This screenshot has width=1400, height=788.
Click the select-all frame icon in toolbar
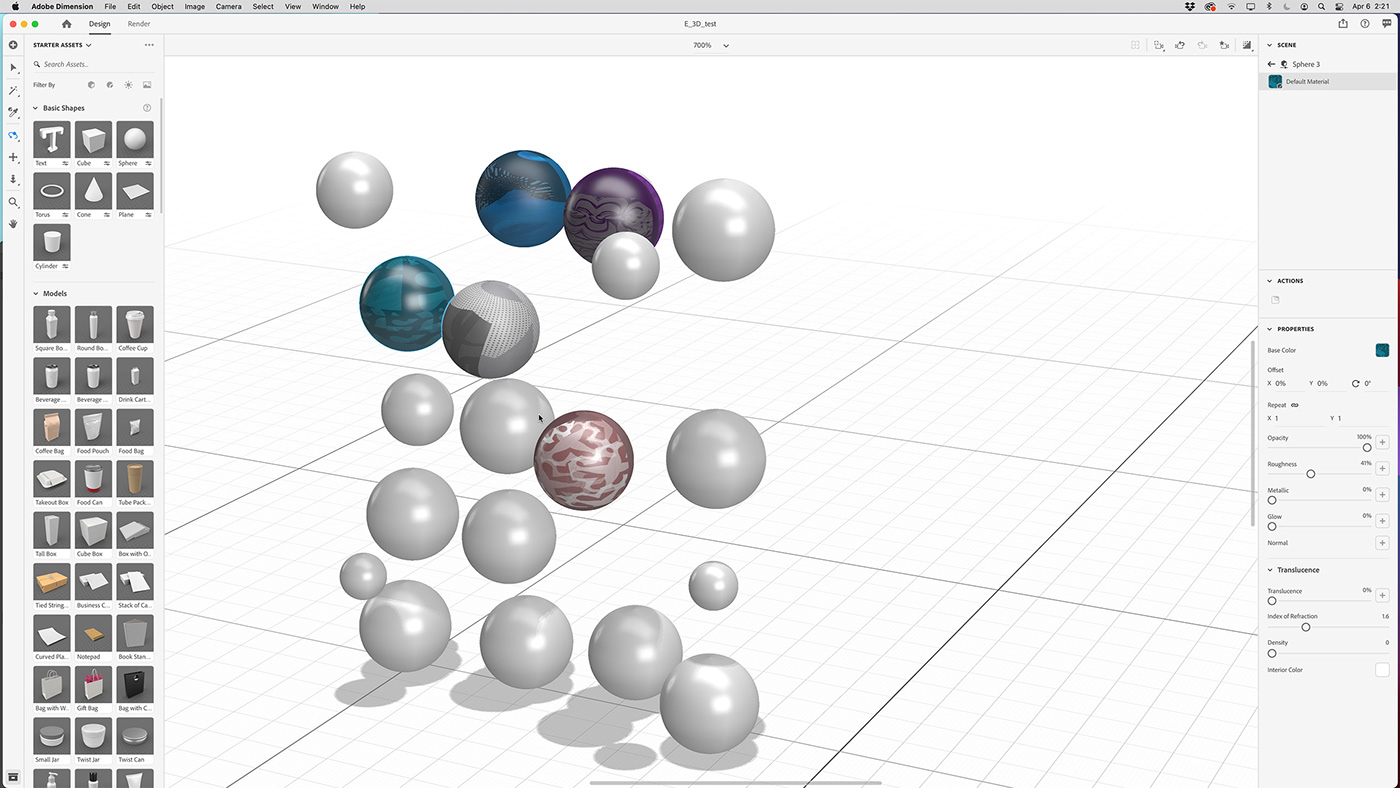[1135, 45]
